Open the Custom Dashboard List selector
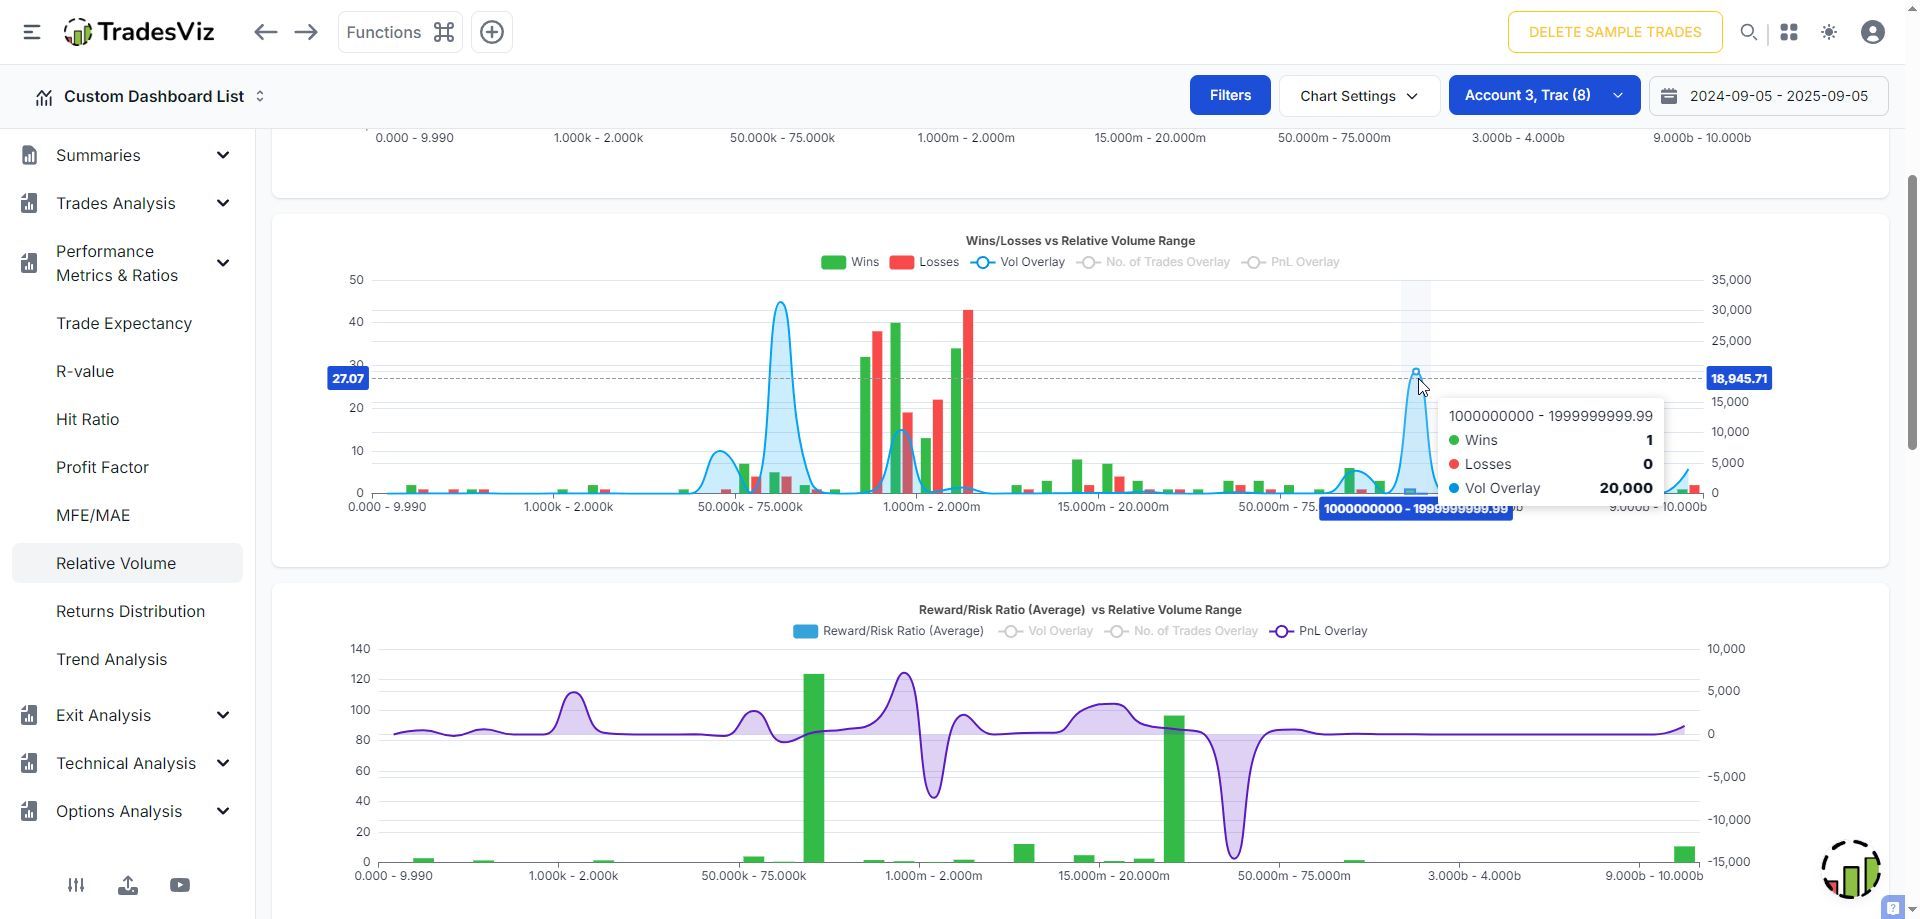This screenshot has width=1920, height=919. point(150,96)
